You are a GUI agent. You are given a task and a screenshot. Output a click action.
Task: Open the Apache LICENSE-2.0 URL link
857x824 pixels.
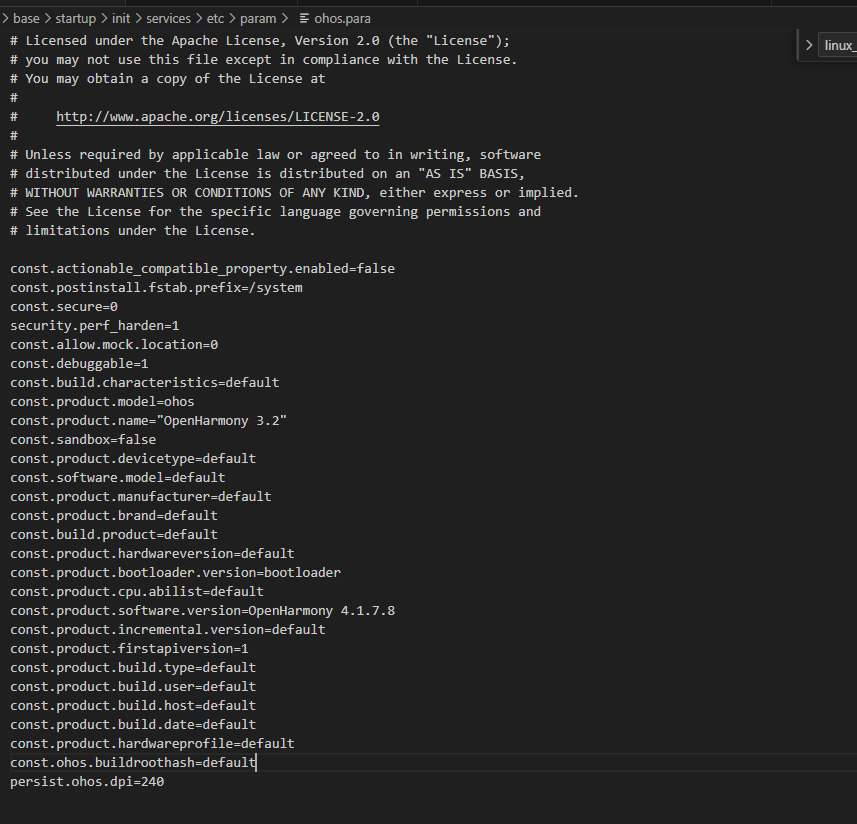click(218, 117)
